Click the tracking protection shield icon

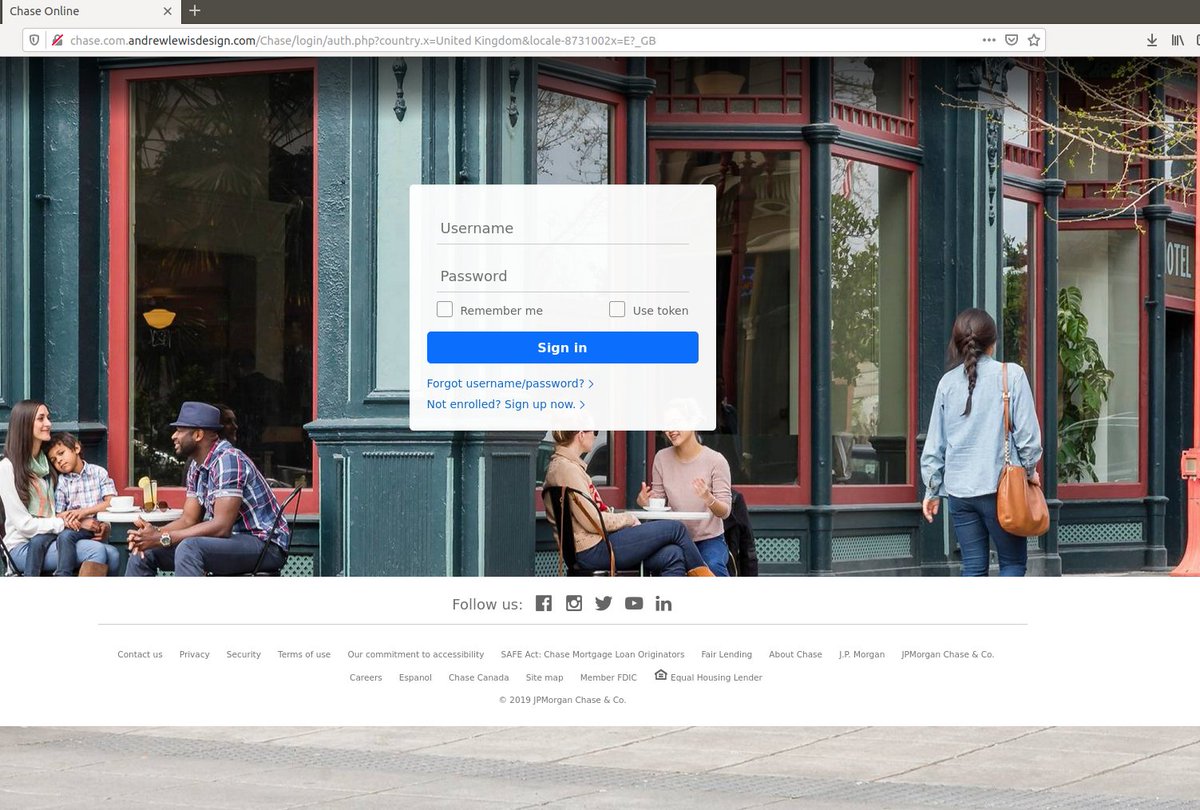click(x=34, y=40)
